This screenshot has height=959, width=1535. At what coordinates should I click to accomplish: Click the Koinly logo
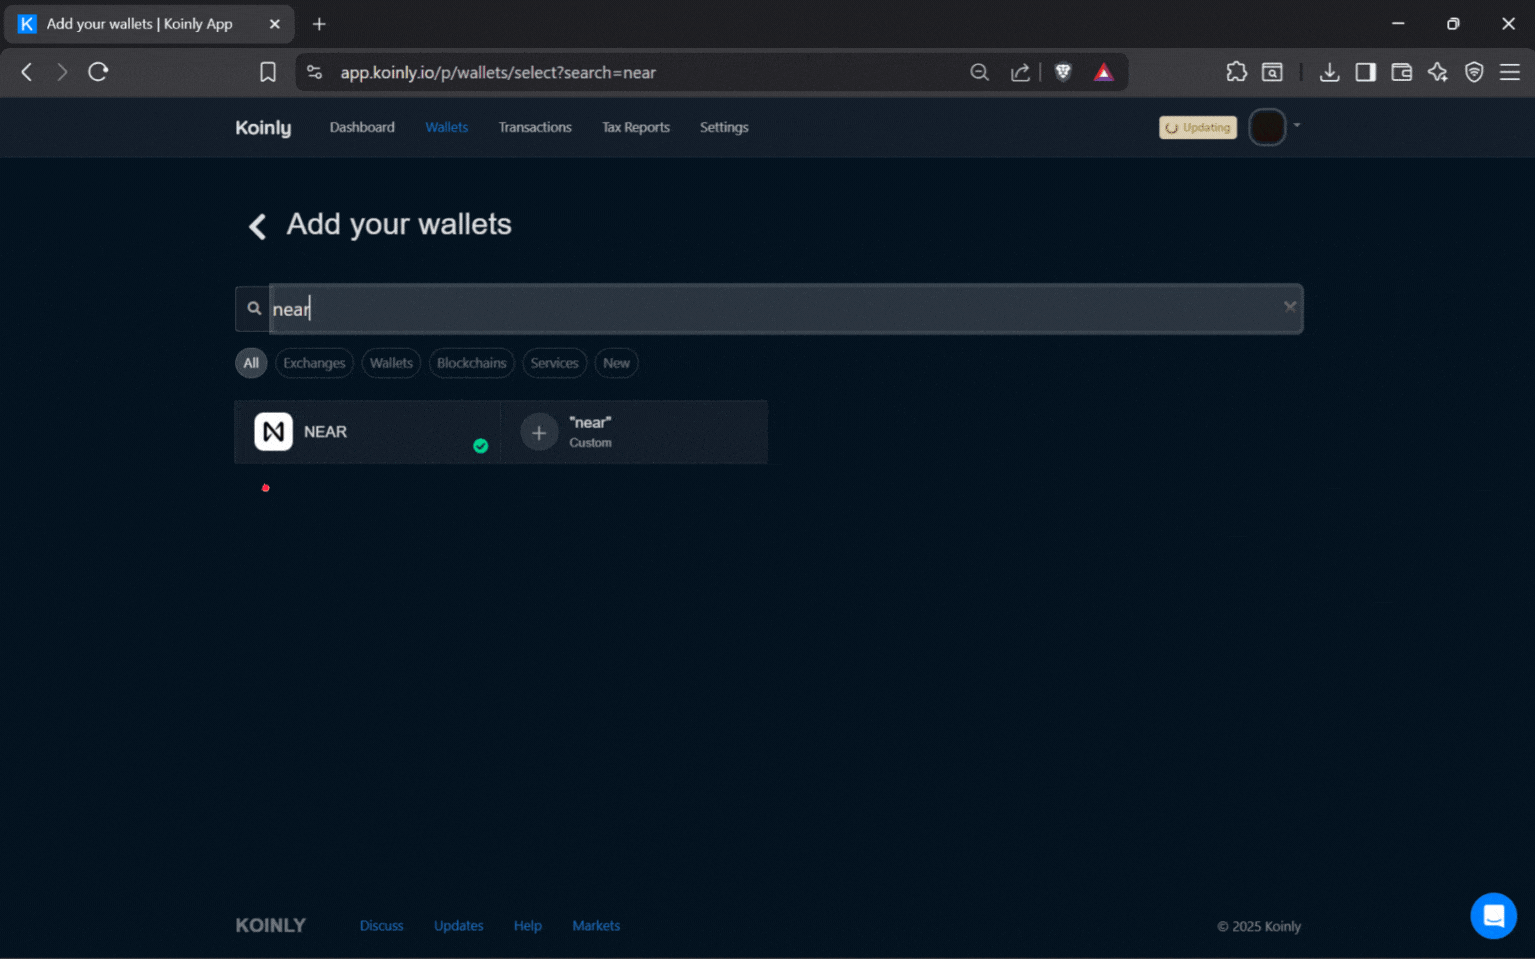tap(262, 127)
